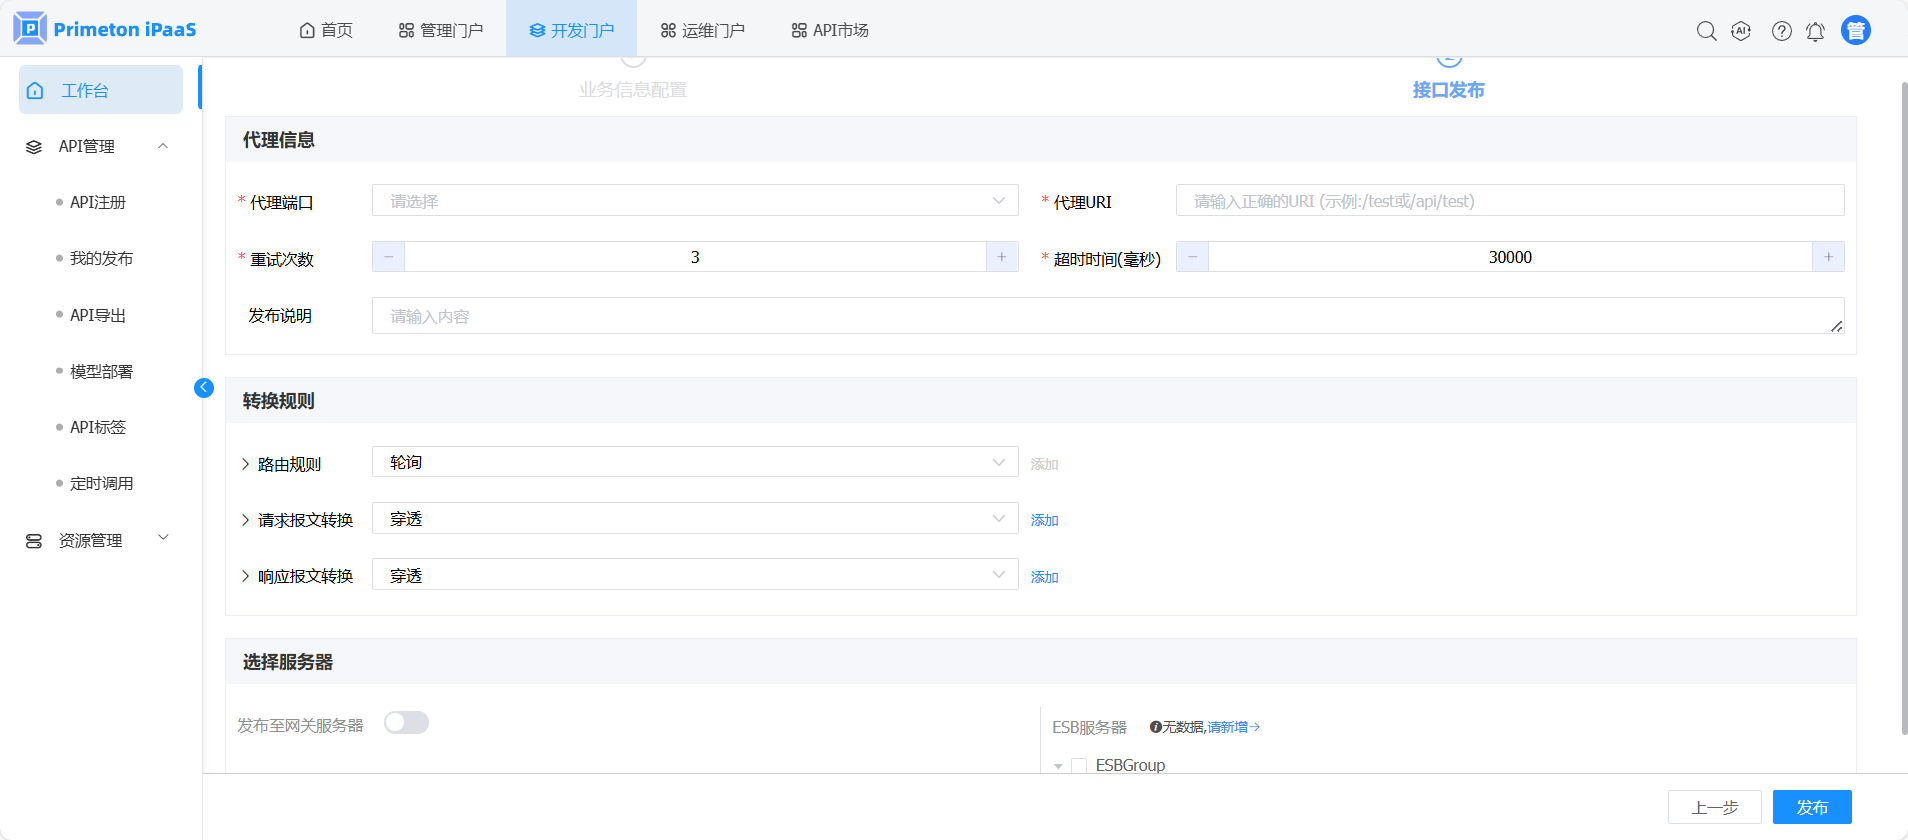Click the blue 发布 button

(x=1811, y=807)
